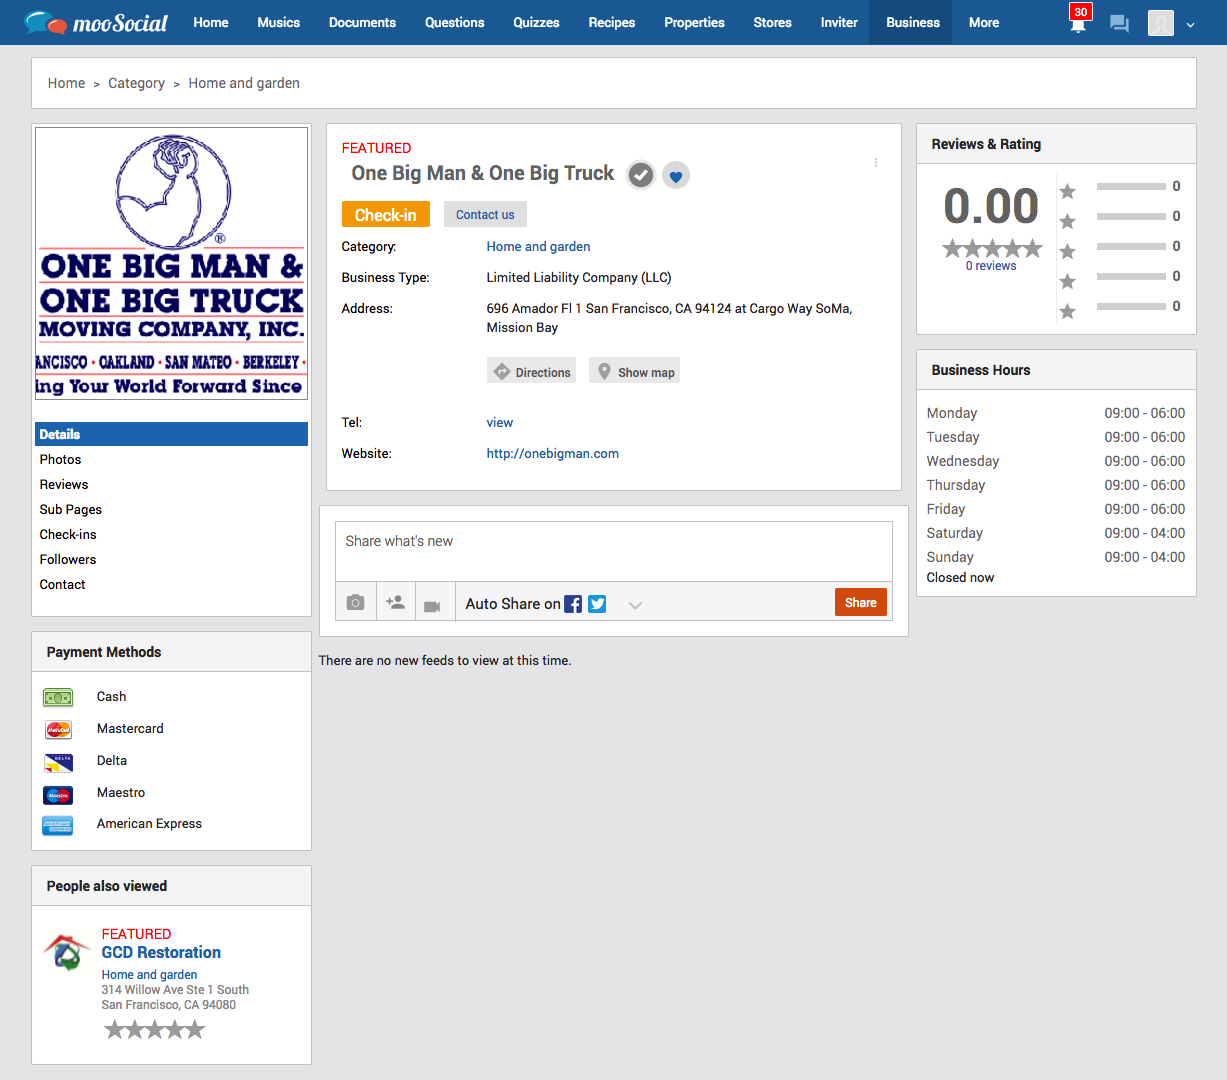
Task: Open the onebigman.com website link
Action: click(x=552, y=453)
